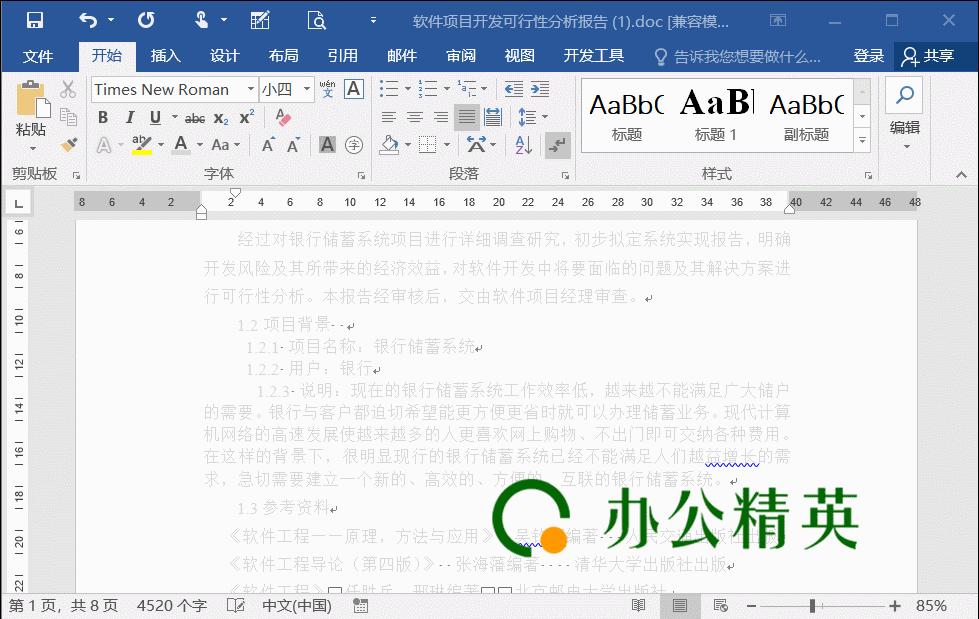
Task: Open the font name dropdown
Action: 251,89
